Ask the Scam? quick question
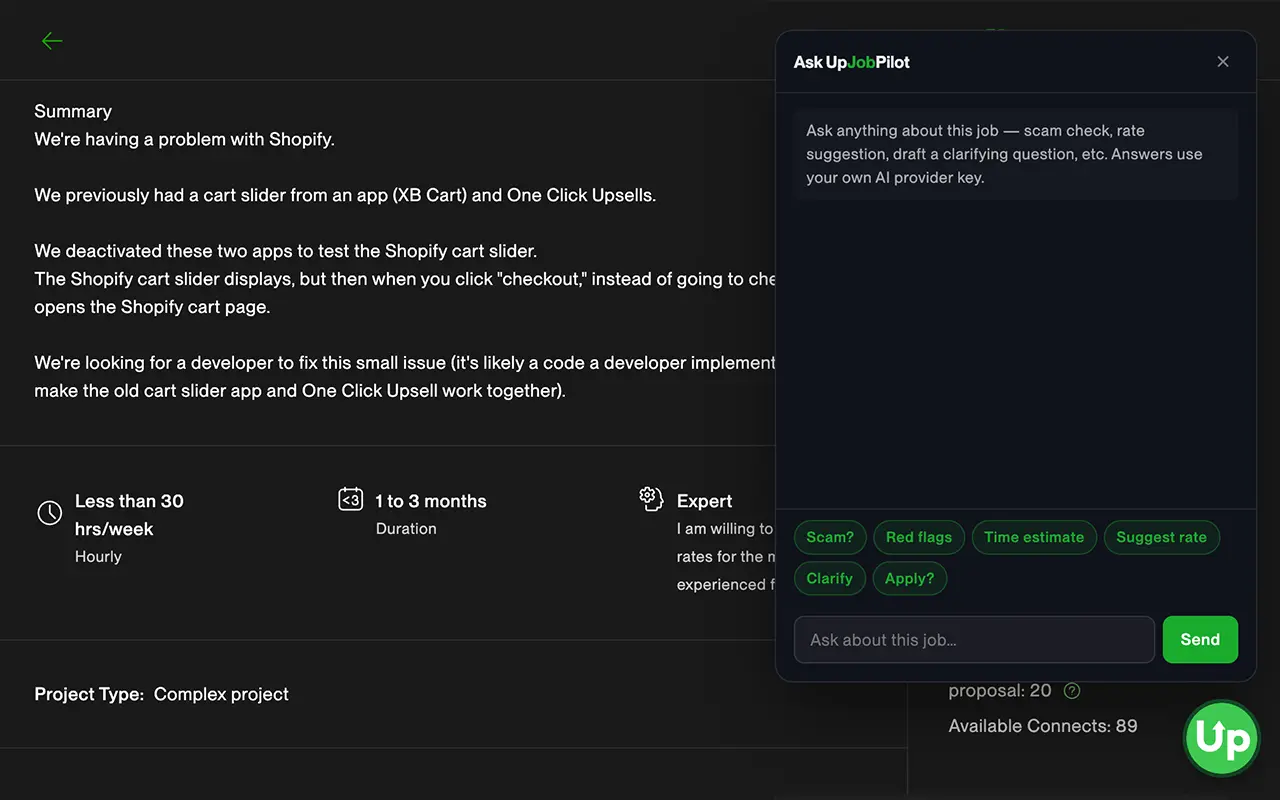This screenshot has height=800, width=1280. click(x=830, y=537)
